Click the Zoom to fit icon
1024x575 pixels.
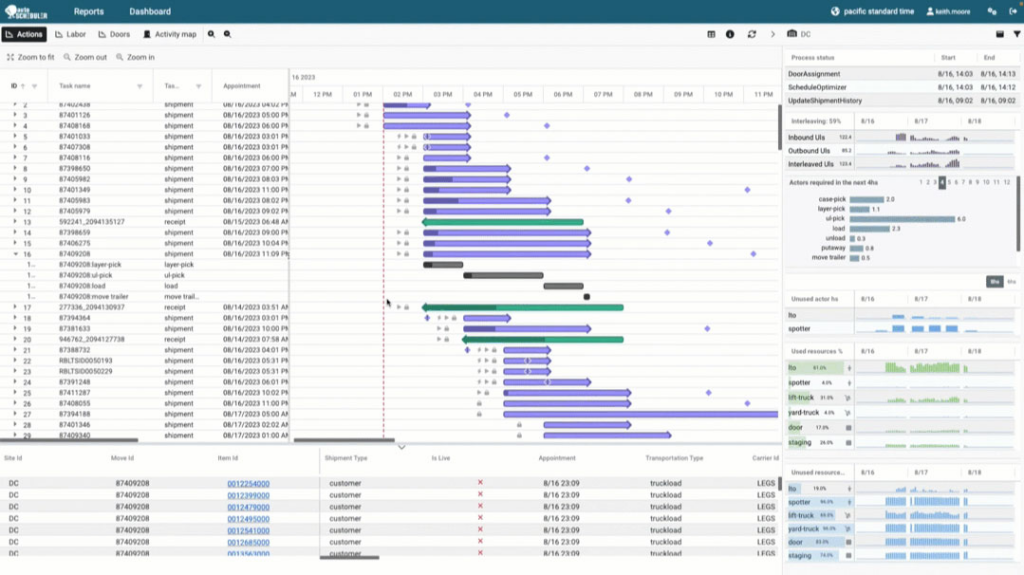[x=10, y=58]
